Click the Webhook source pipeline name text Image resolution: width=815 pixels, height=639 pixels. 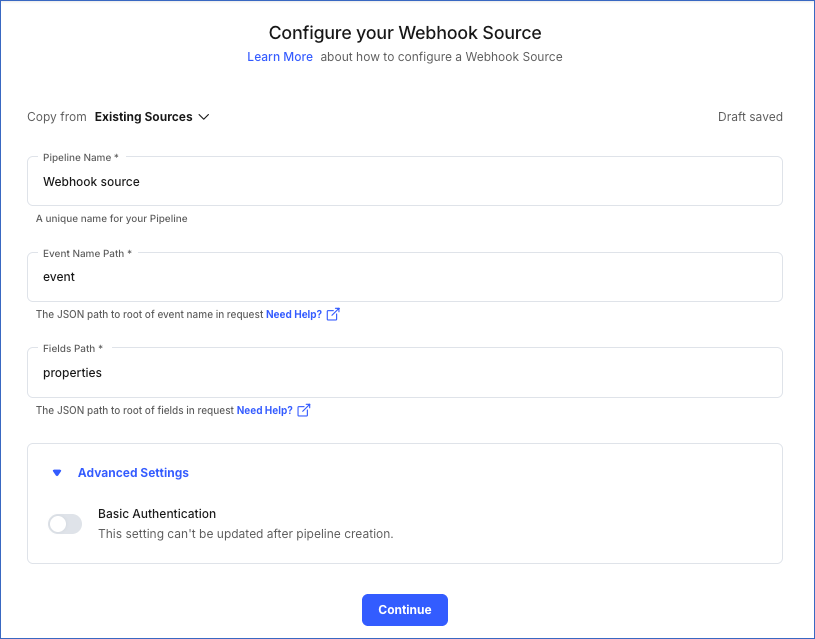pyautogui.click(x=91, y=181)
